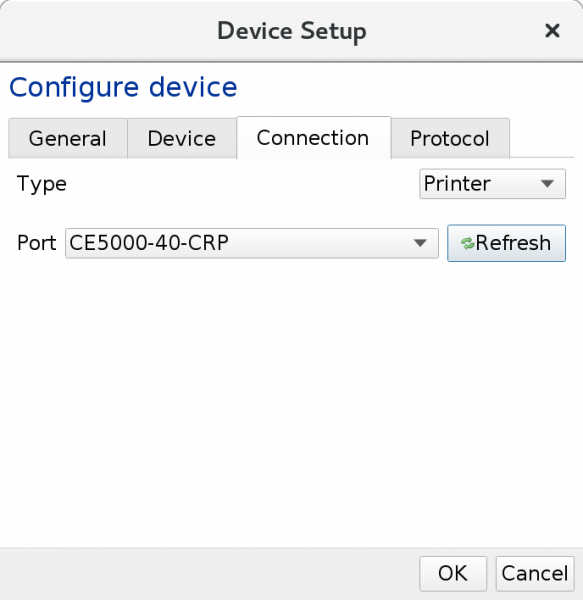Select the Connection tab
Screen dimensions: 583x600
click(313, 138)
